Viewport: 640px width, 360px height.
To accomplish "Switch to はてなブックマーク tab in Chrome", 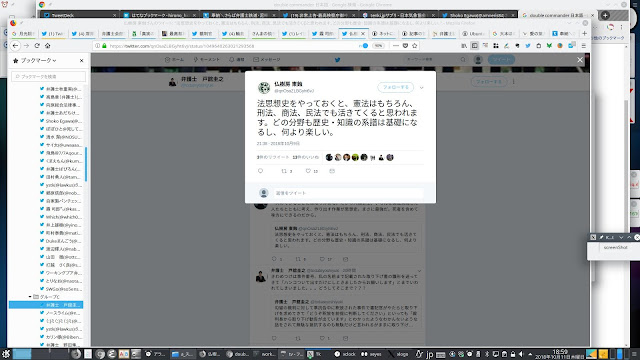I will 159,15.
